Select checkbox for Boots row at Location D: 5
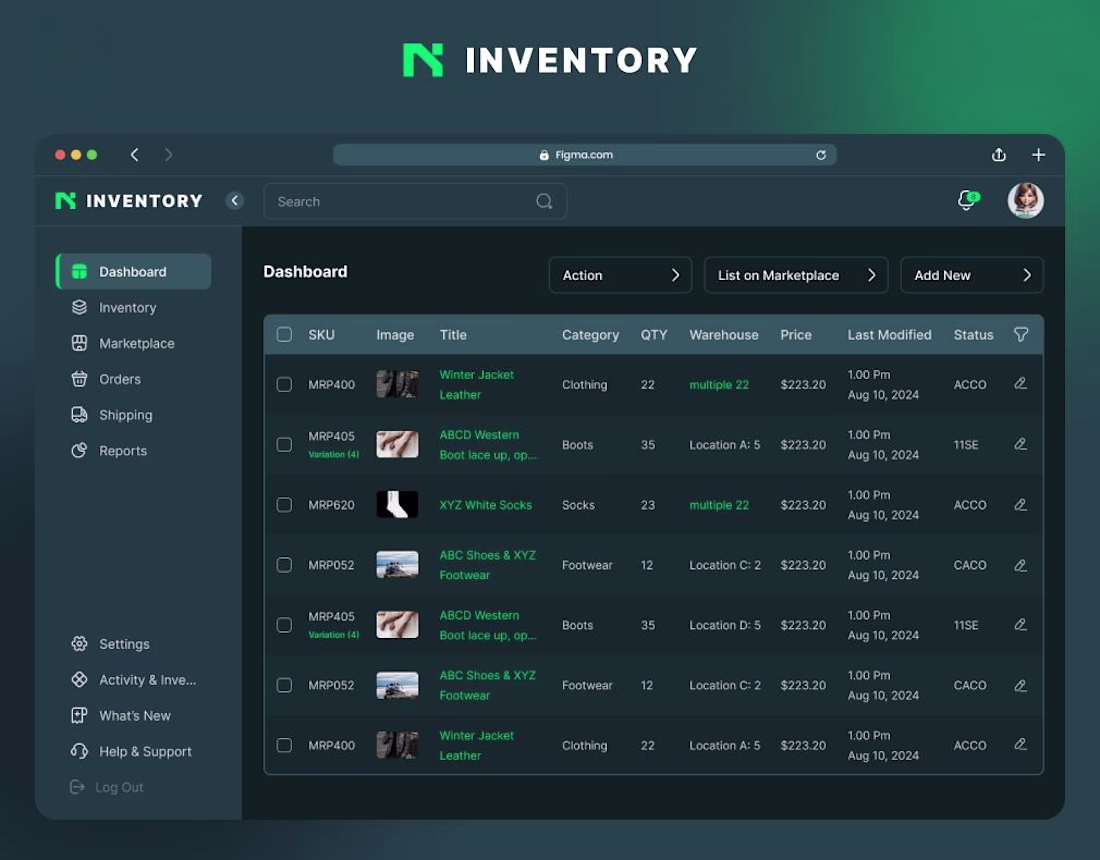The width and height of the screenshot is (1100, 860). (284, 625)
